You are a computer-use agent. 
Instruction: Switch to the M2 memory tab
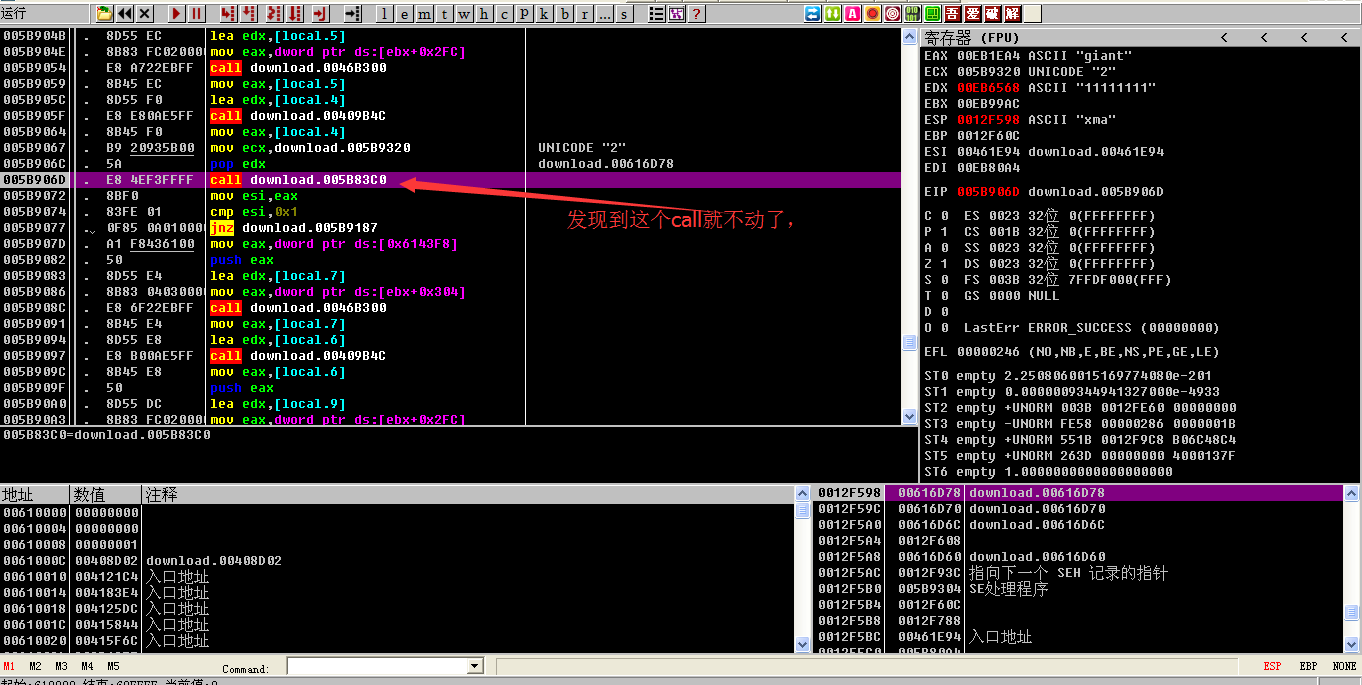(35, 666)
